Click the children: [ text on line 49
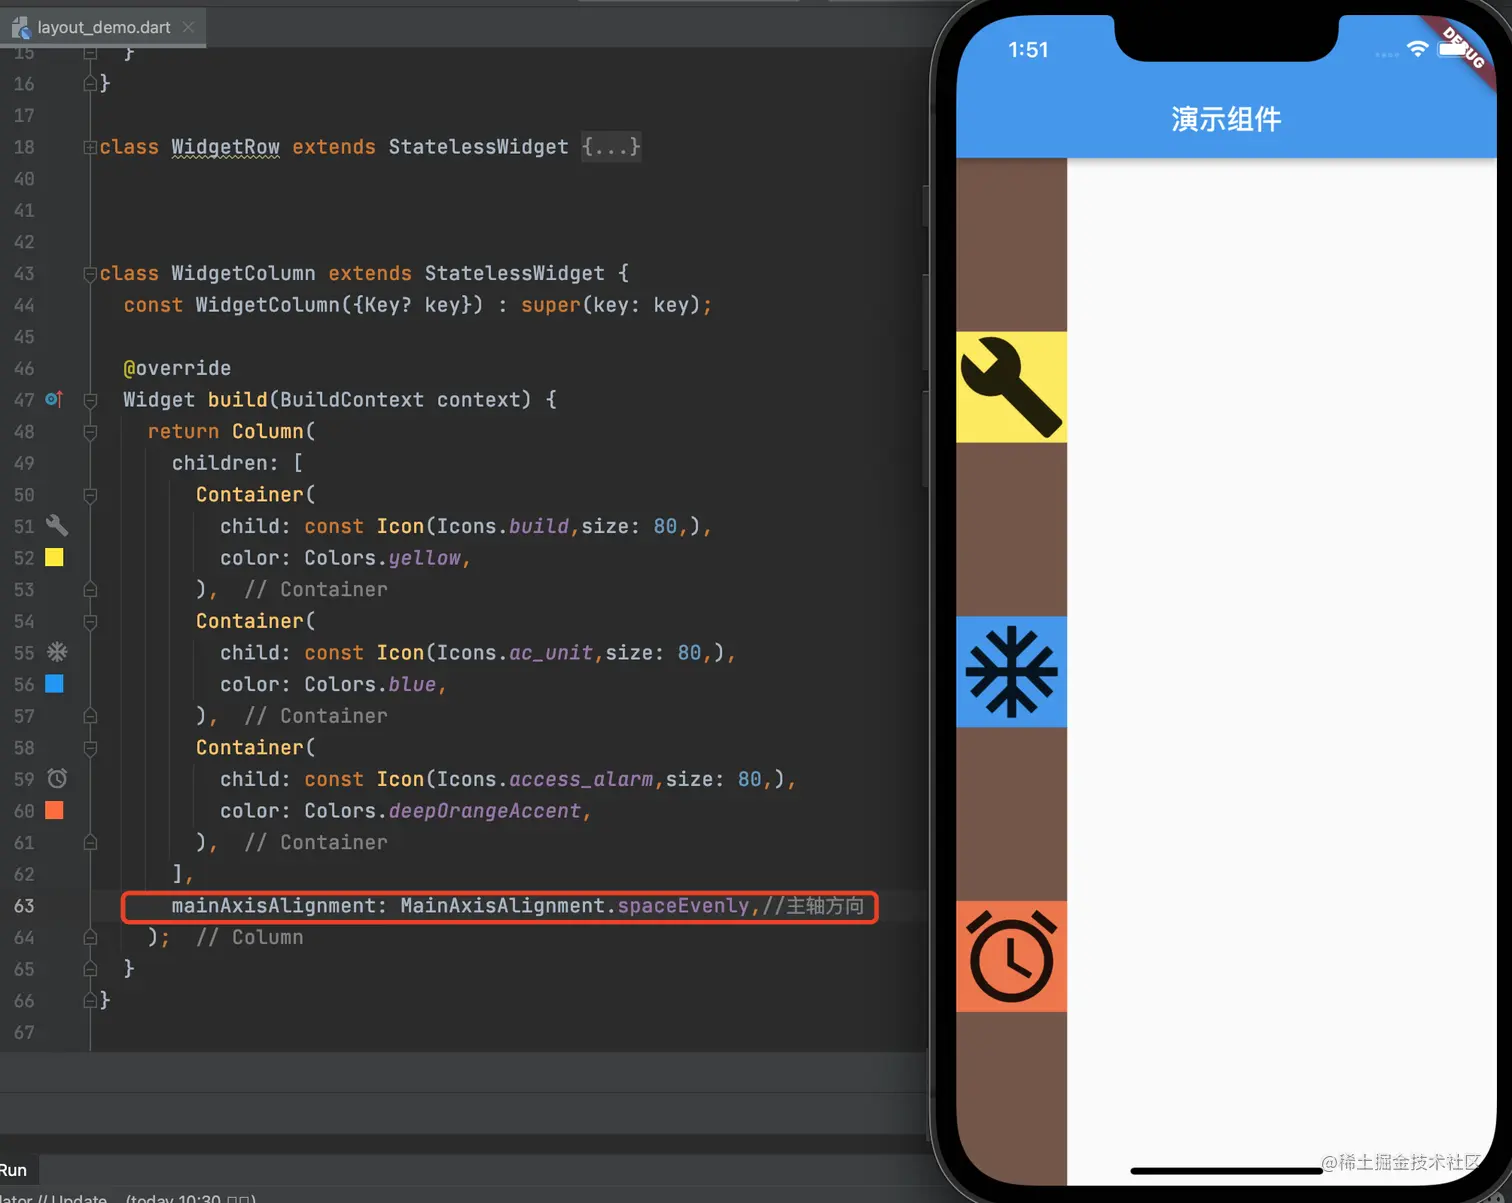1512x1203 pixels. (x=237, y=463)
